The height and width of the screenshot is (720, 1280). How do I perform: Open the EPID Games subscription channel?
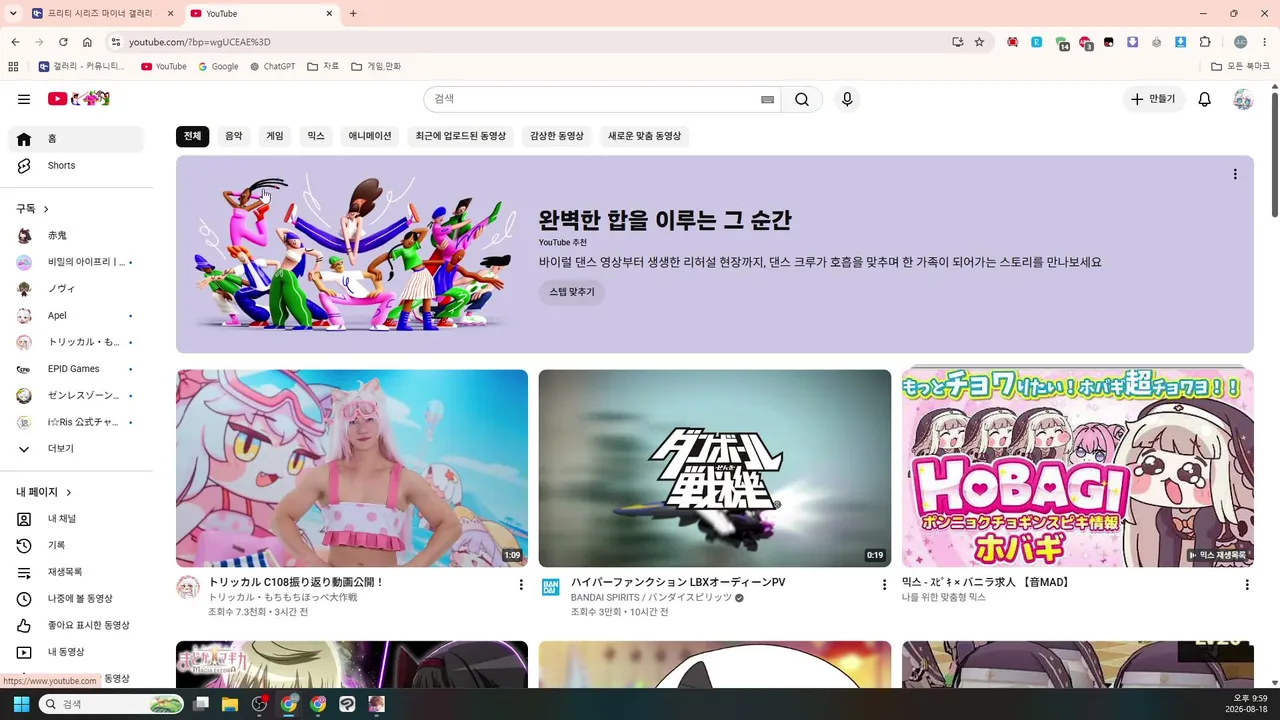tap(76, 369)
